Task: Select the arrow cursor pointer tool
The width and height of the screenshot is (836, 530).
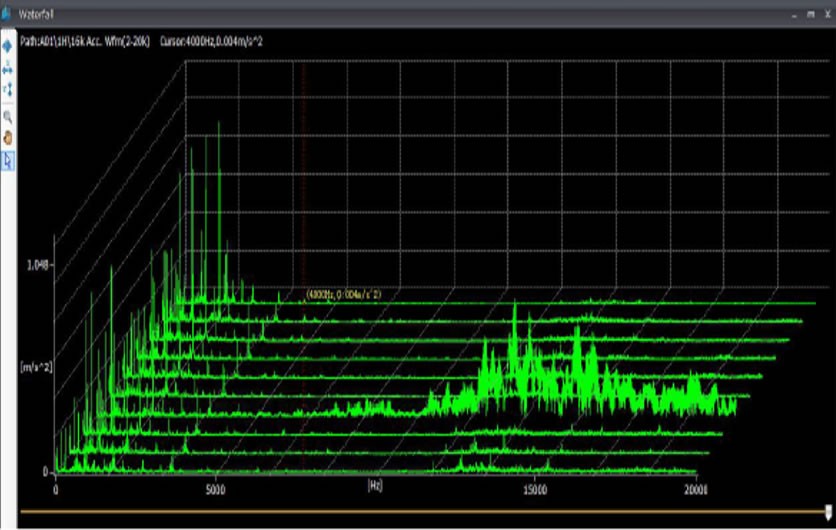Action: click(x=7, y=160)
